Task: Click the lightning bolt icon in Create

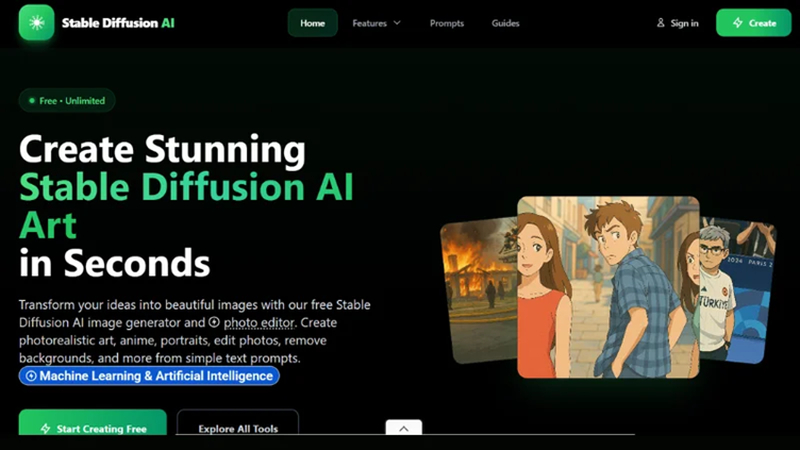Action: (737, 23)
